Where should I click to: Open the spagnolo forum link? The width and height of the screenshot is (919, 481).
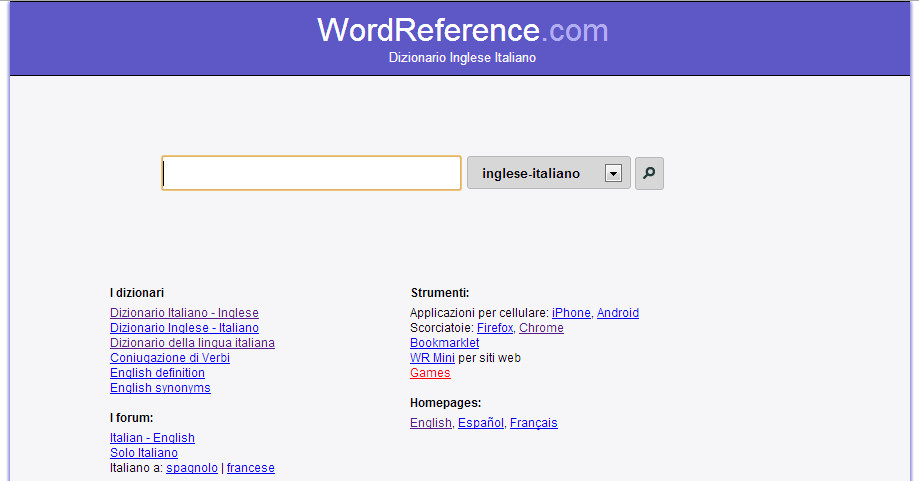[192, 468]
